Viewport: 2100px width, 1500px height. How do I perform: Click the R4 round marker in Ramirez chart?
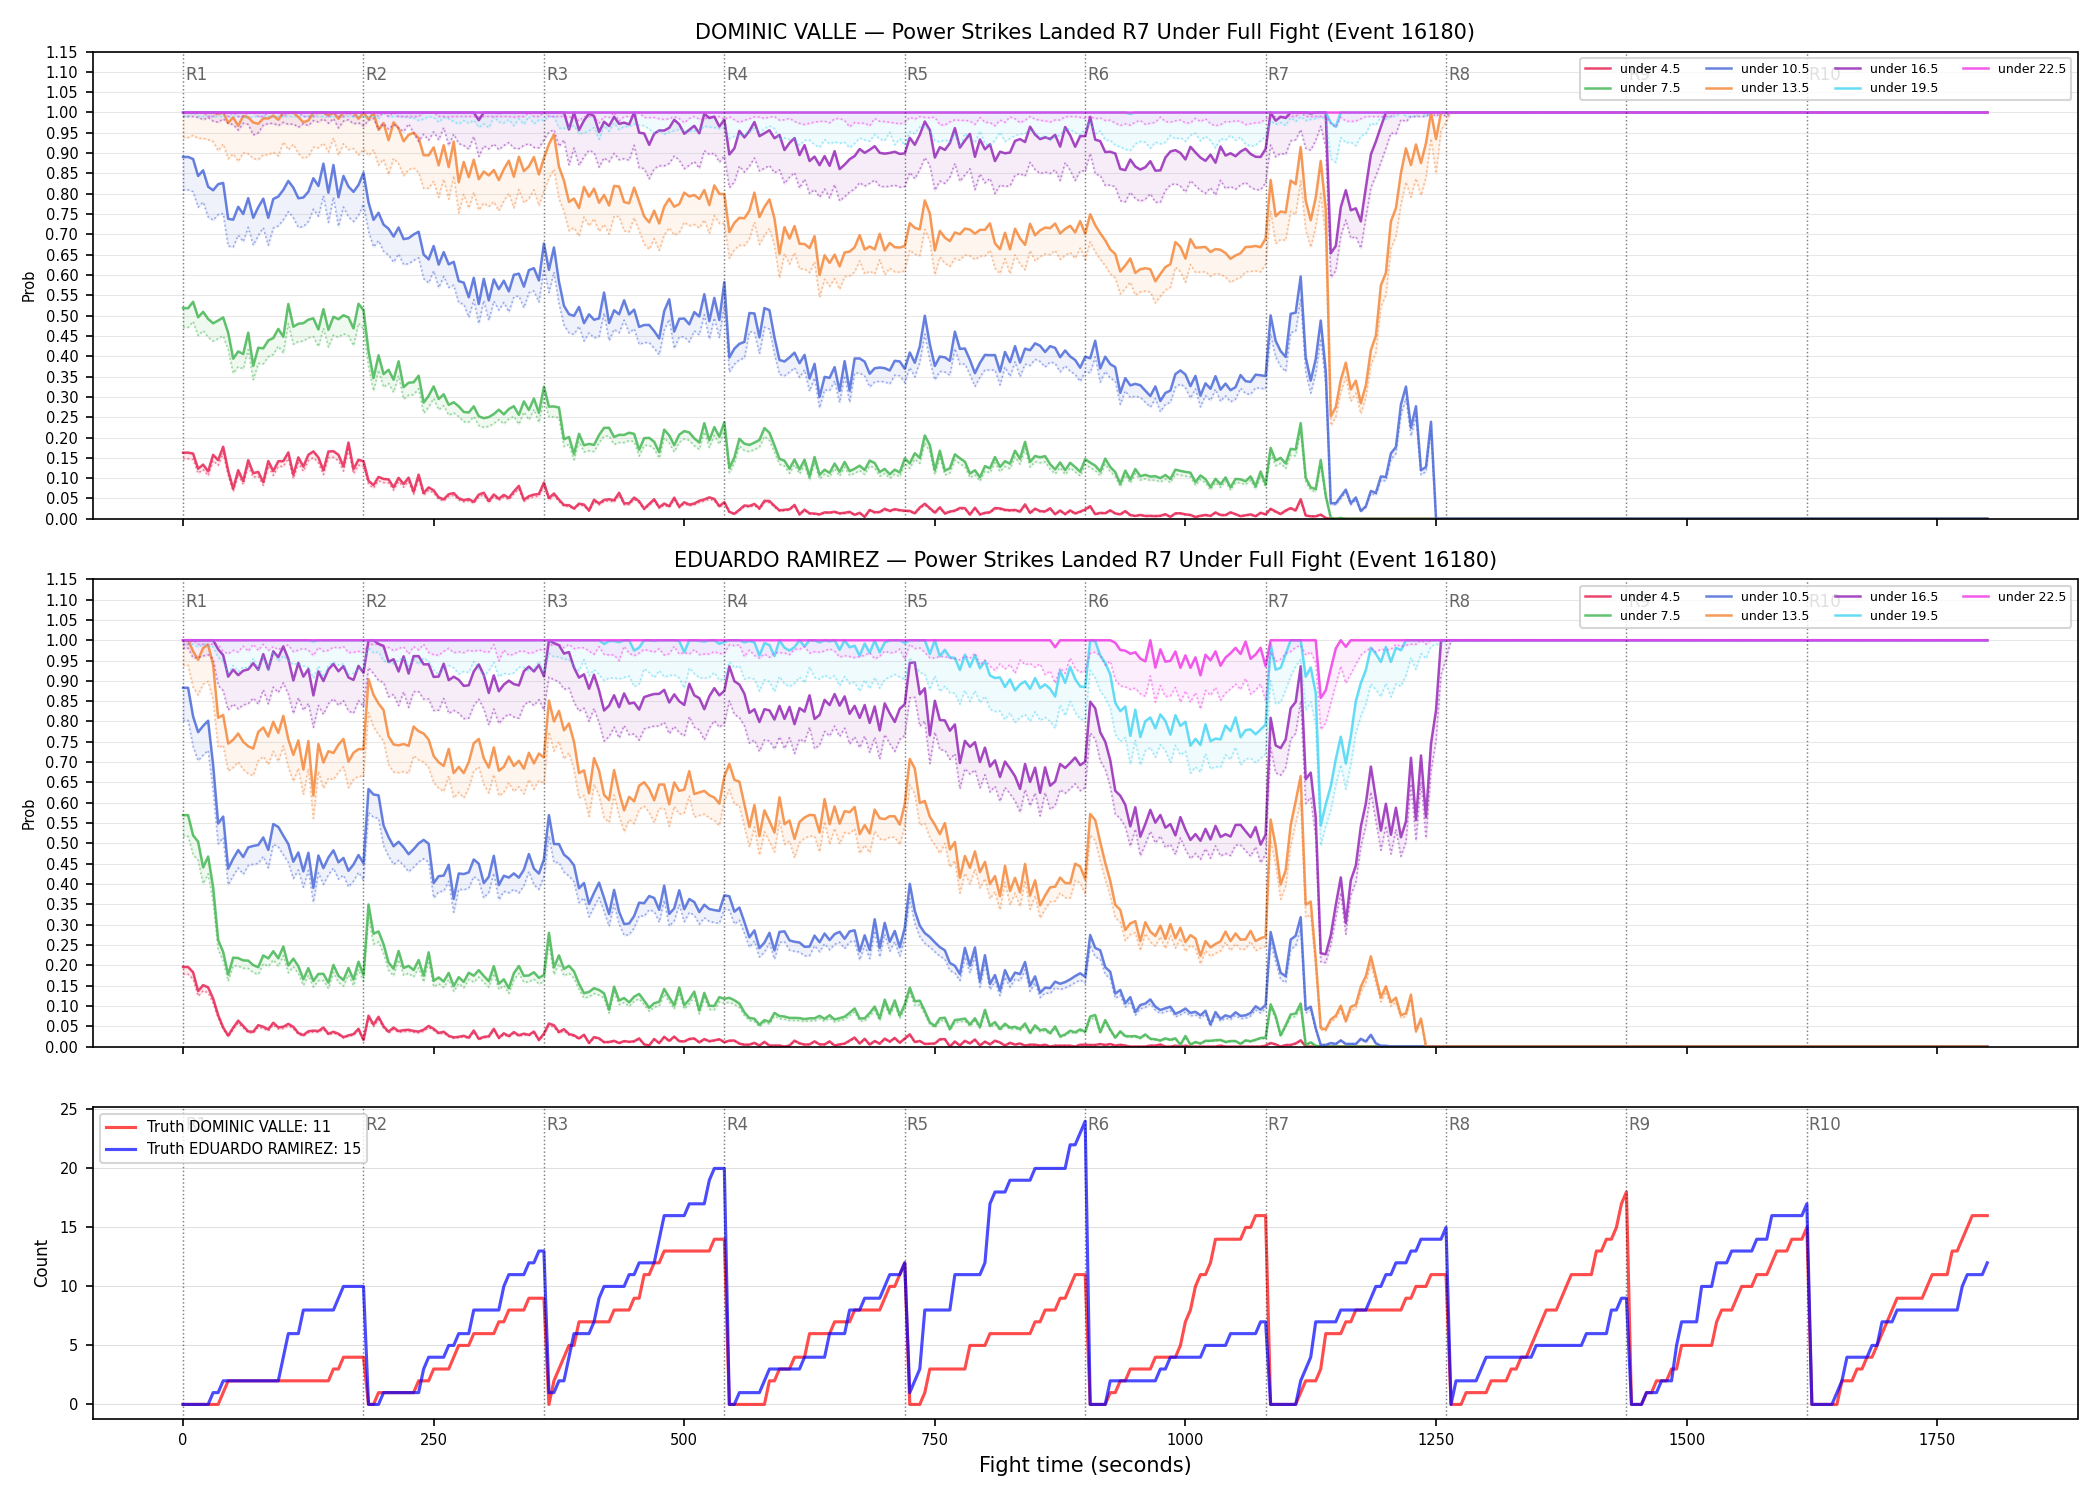point(737,601)
